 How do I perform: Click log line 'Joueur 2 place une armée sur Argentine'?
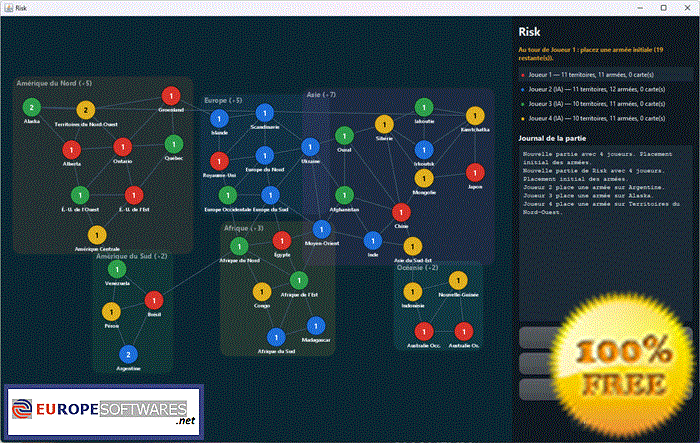pyautogui.click(x=594, y=187)
